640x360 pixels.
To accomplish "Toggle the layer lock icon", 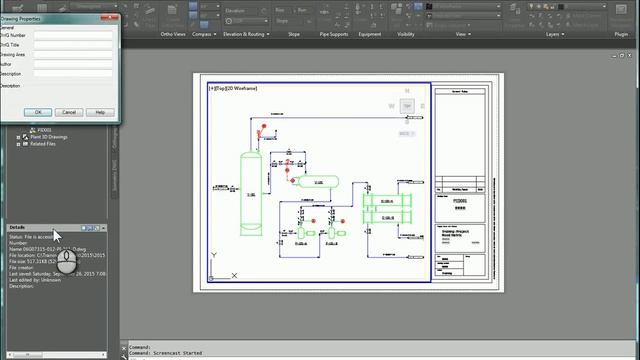I will (546, 7).
